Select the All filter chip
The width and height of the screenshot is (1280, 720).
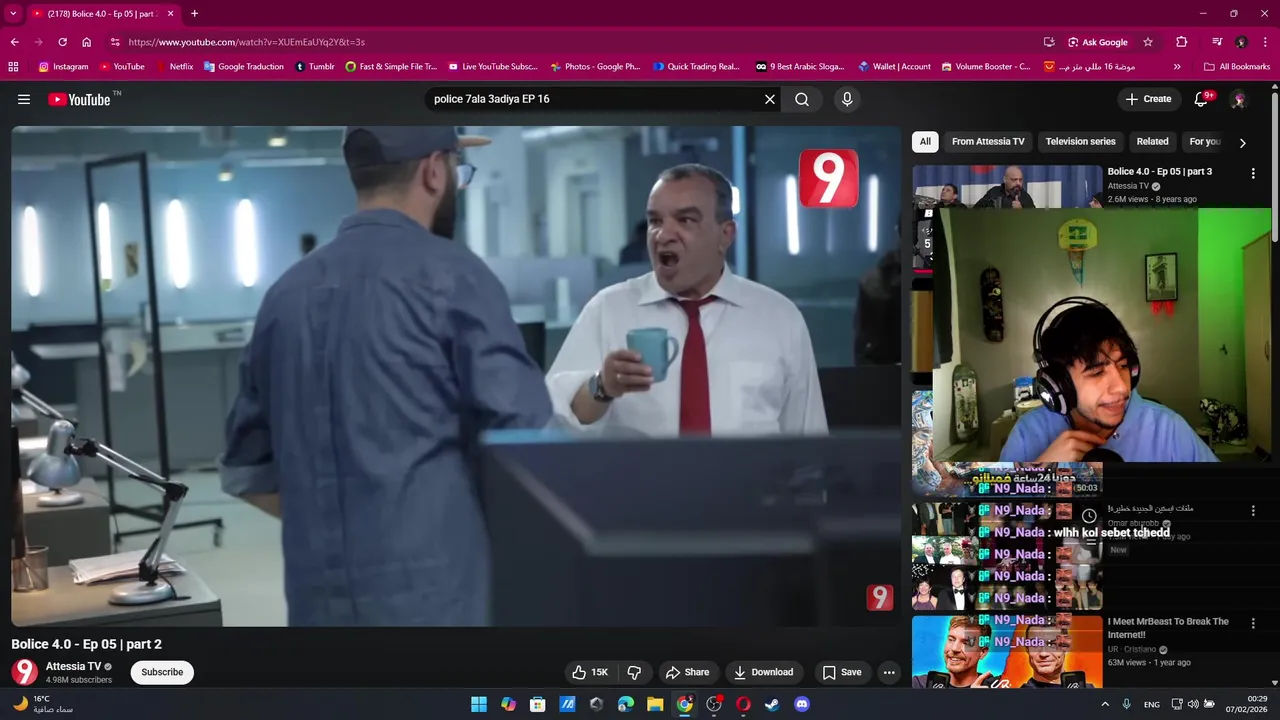click(925, 142)
